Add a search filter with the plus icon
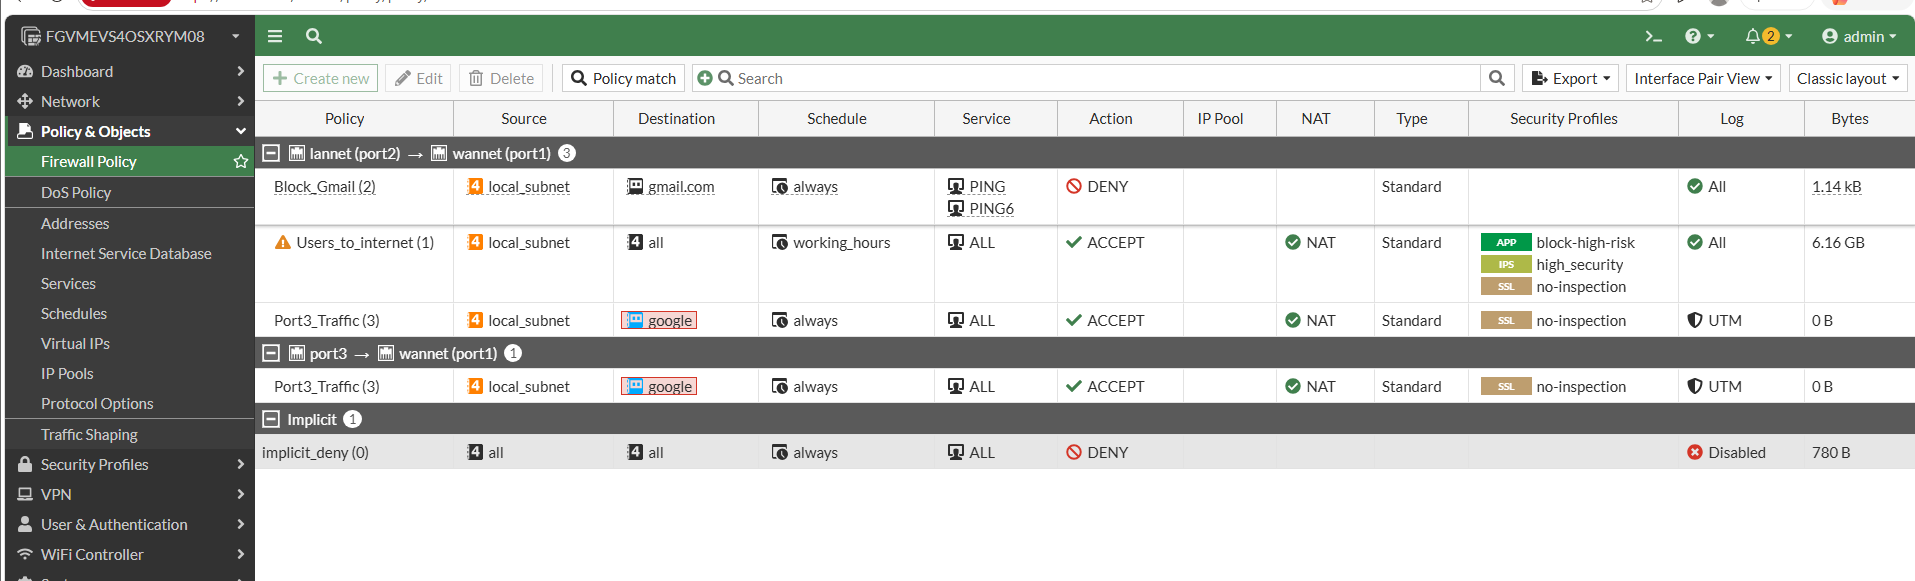The image size is (1915, 581). (x=705, y=78)
